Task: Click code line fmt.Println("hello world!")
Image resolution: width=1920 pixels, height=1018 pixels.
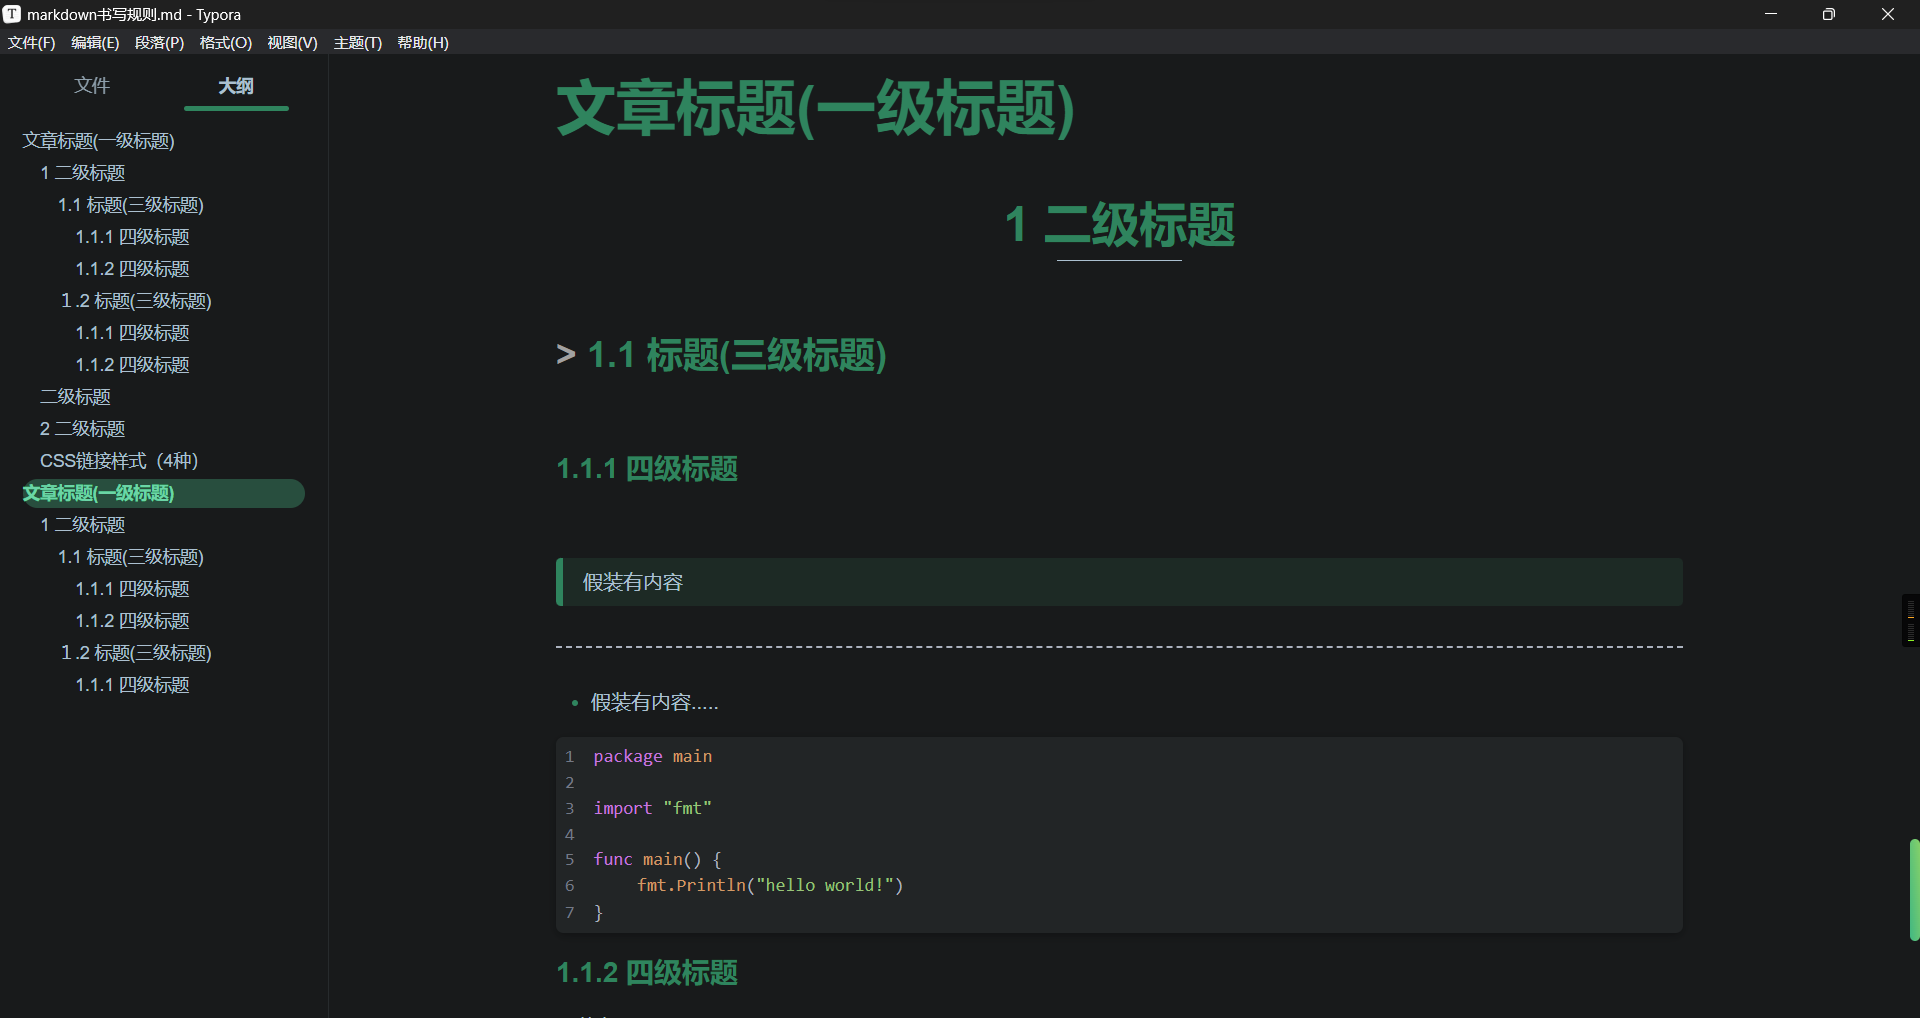Action: [x=770, y=886]
